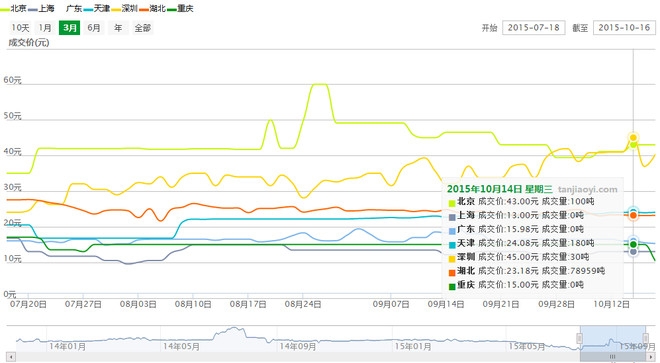Image resolution: width=660 pixels, height=363 pixels.
Task: Toggle the 天津 series in the legend
Action: [x=97, y=8]
